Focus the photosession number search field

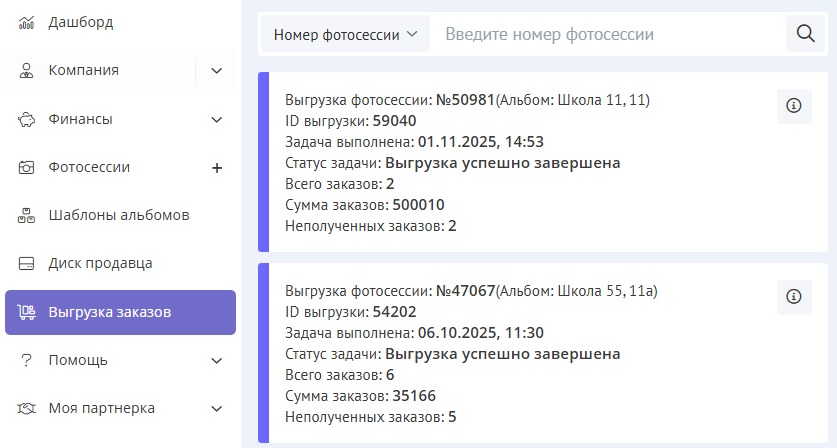[x=610, y=34]
